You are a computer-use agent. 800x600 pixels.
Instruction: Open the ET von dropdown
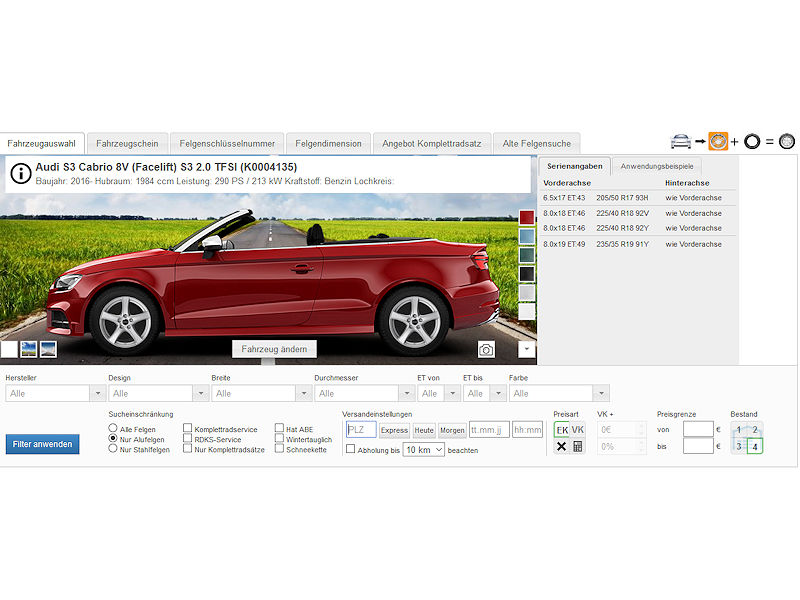pos(439,393)
